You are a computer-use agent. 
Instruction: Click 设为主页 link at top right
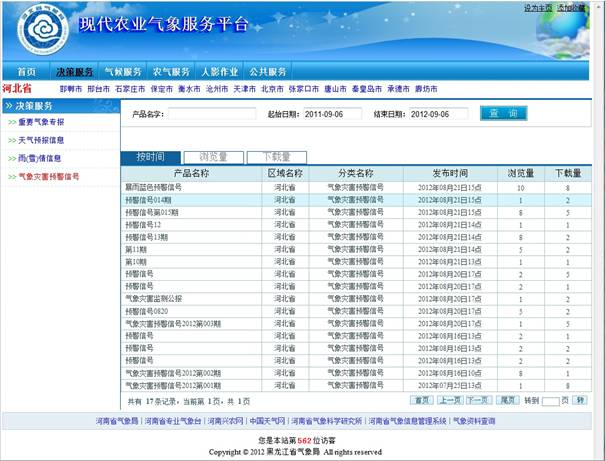538,7
